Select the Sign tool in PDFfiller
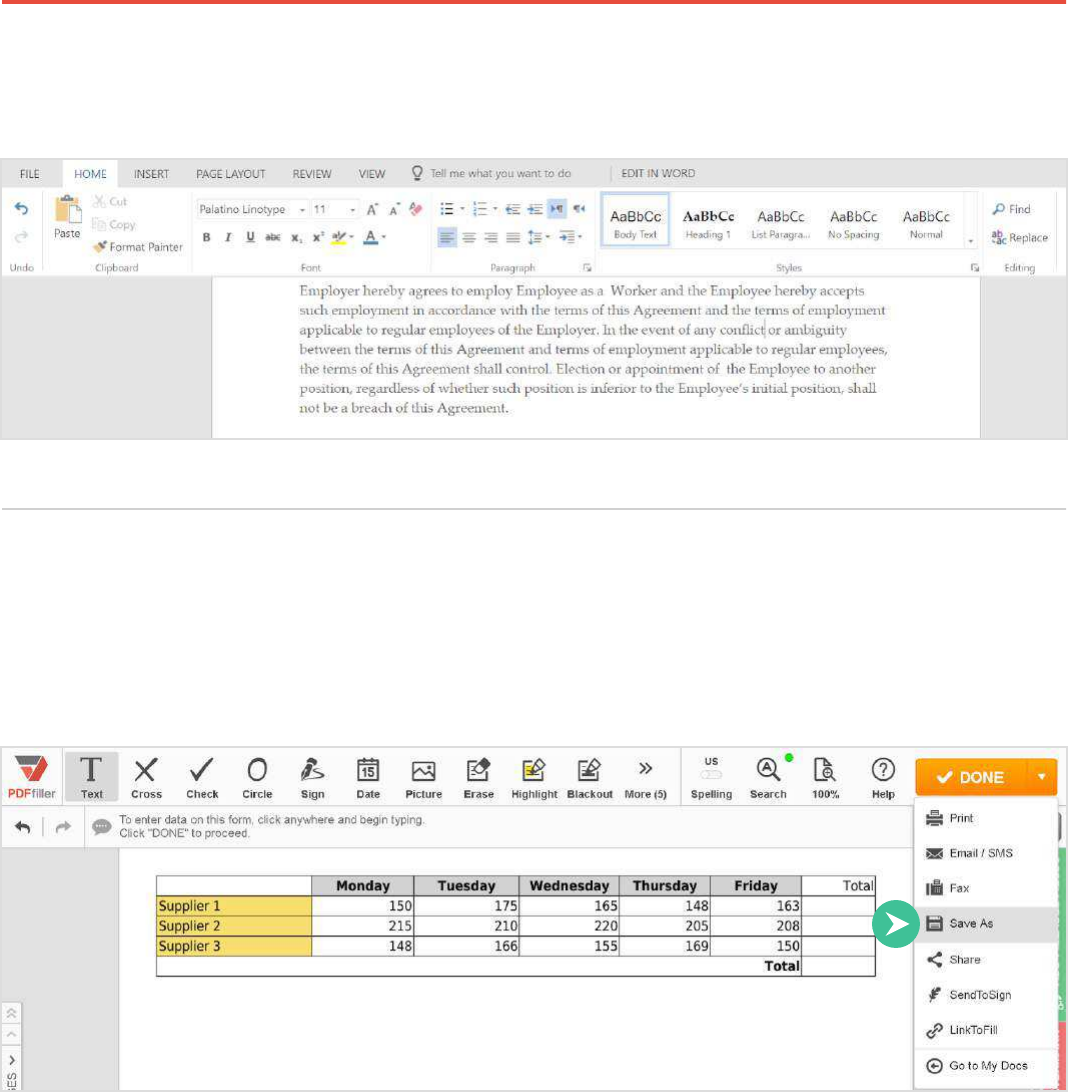 313,777
